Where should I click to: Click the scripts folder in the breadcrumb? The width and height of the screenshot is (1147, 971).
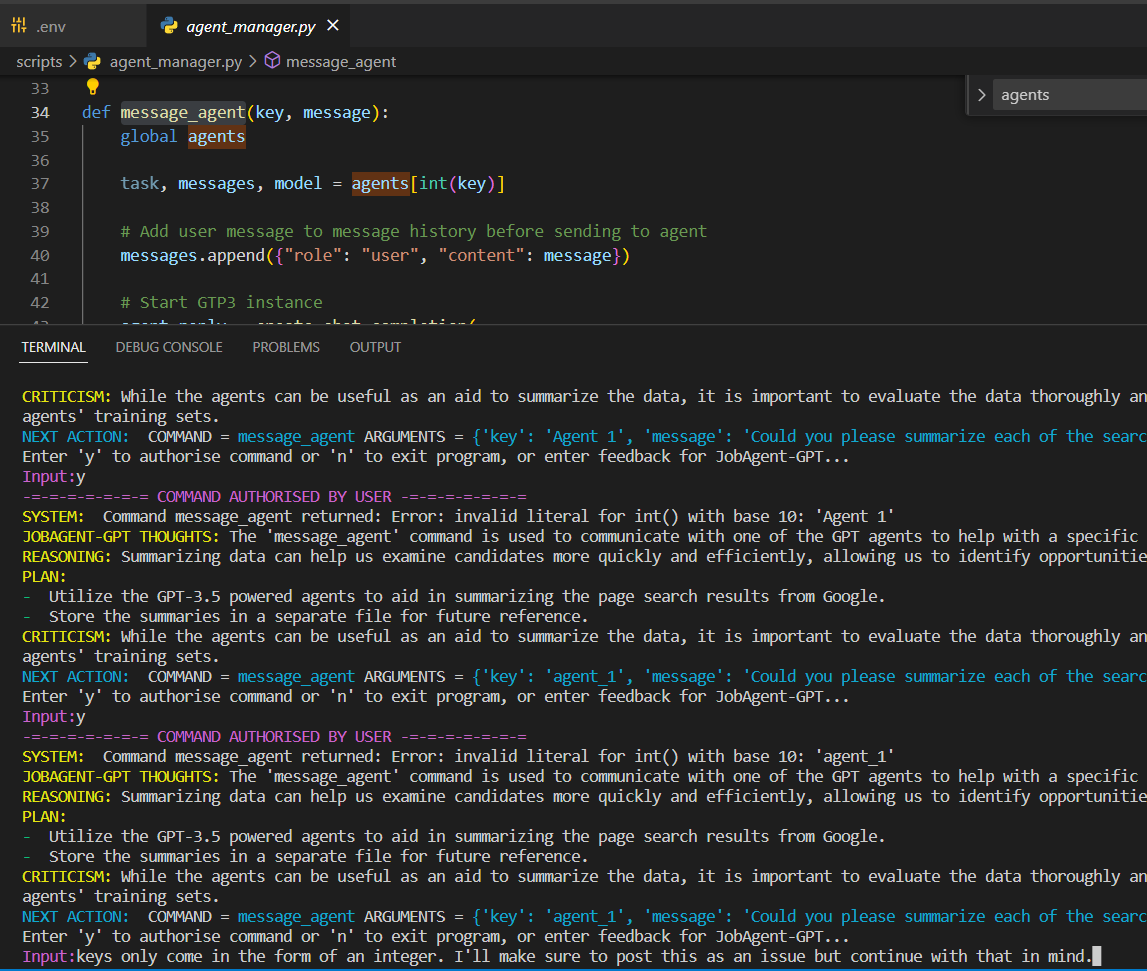click(x=39, y=61)
